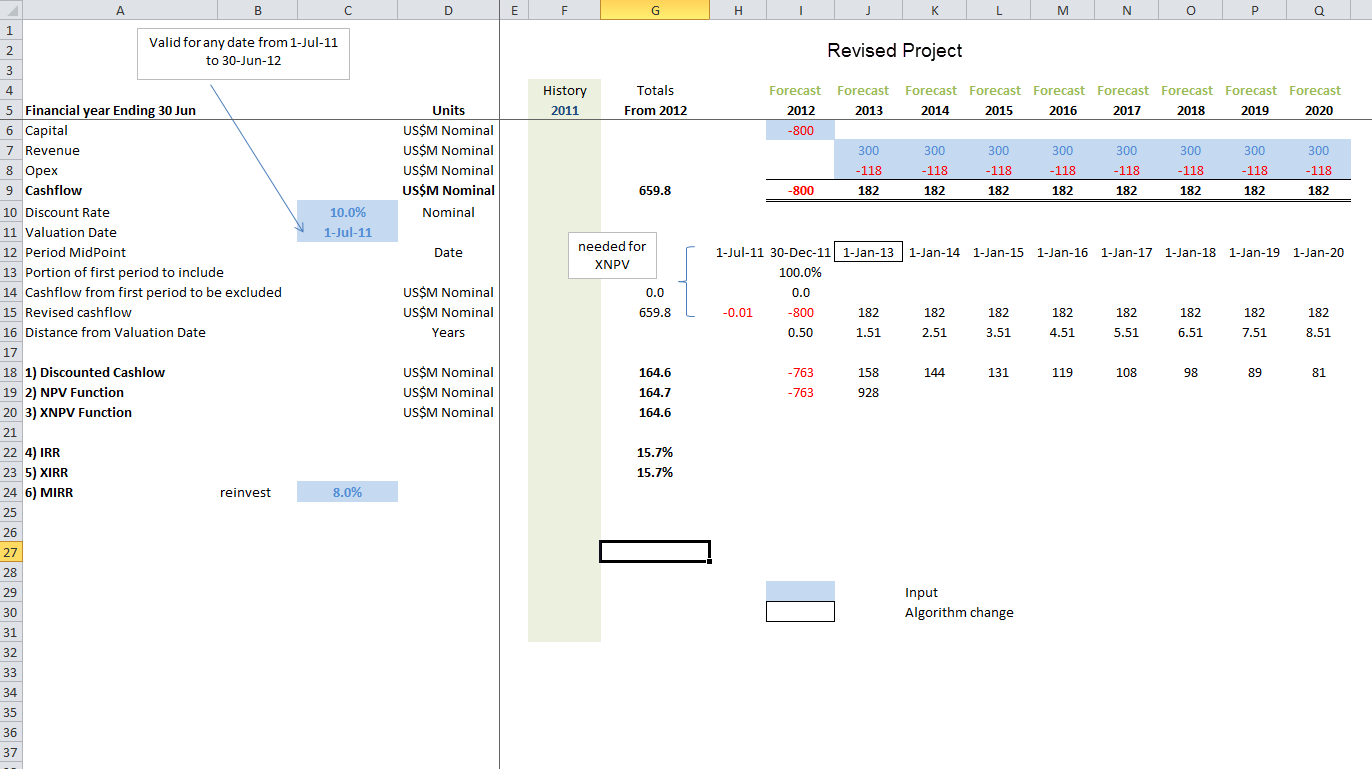Image resolution: width=1372 pixels, height=769 pixels.
Task: Select row header 27
Action: point(10,552)
